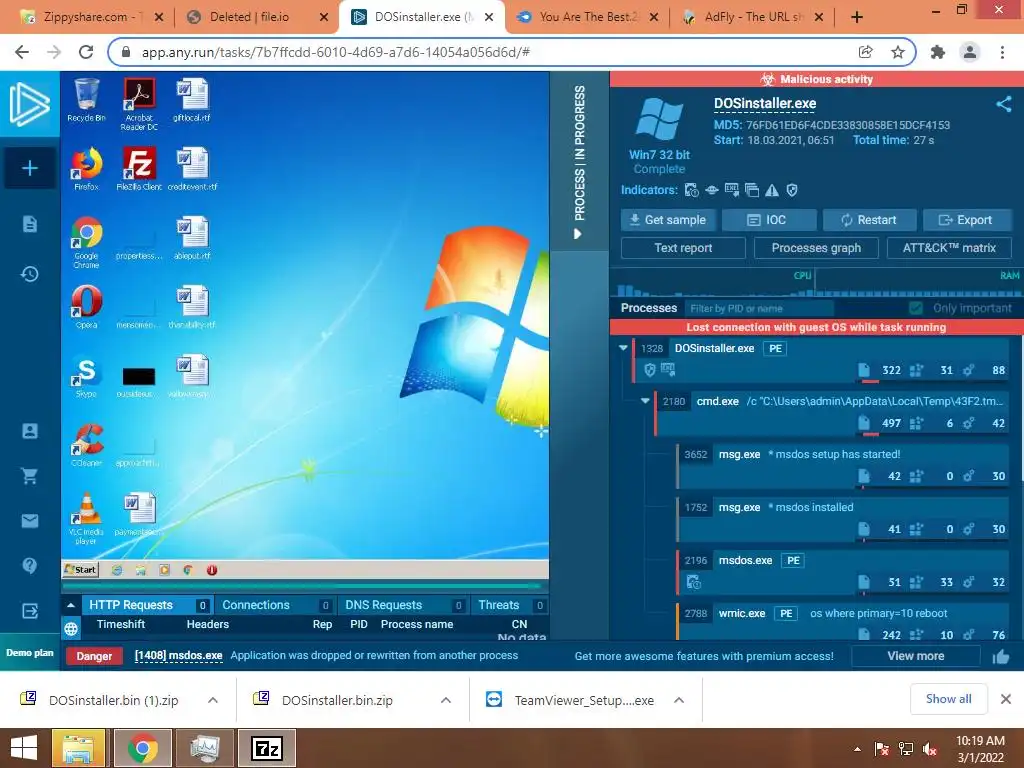Click the Restart button
This screenshot has width=1024, height=768.
869,220
